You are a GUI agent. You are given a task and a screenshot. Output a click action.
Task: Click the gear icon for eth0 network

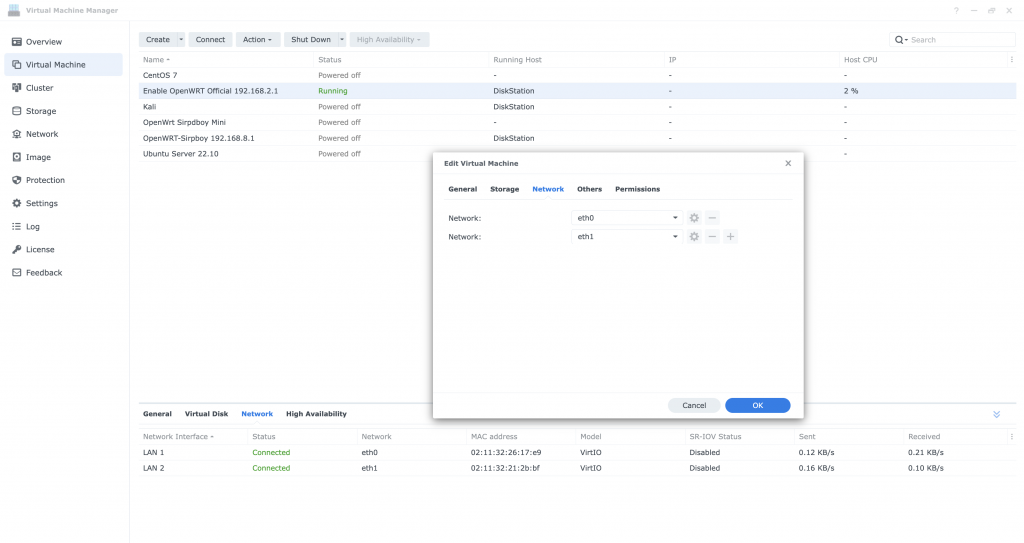694,218
